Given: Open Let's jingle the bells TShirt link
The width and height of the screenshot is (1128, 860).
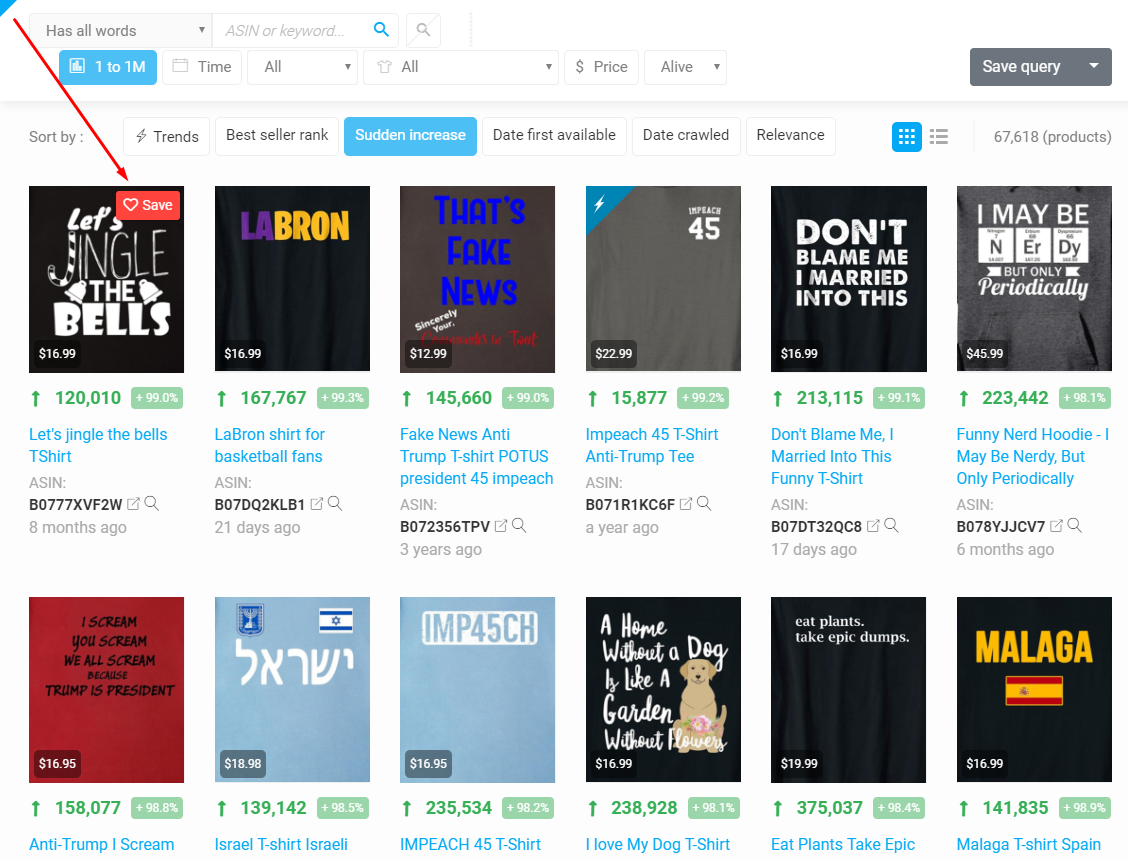Looking at the screenshot, I should (x=98, y=445).
